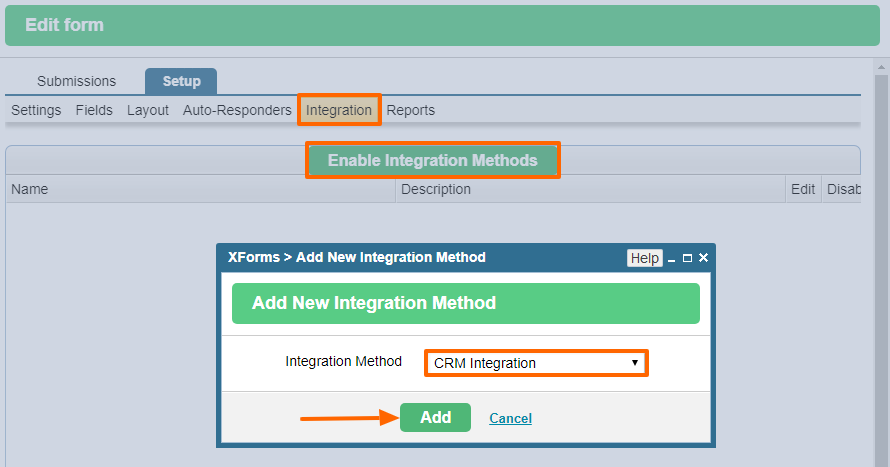890x467 pixels.
Task: Cancel adding the integration method
Action: [510, 418]
